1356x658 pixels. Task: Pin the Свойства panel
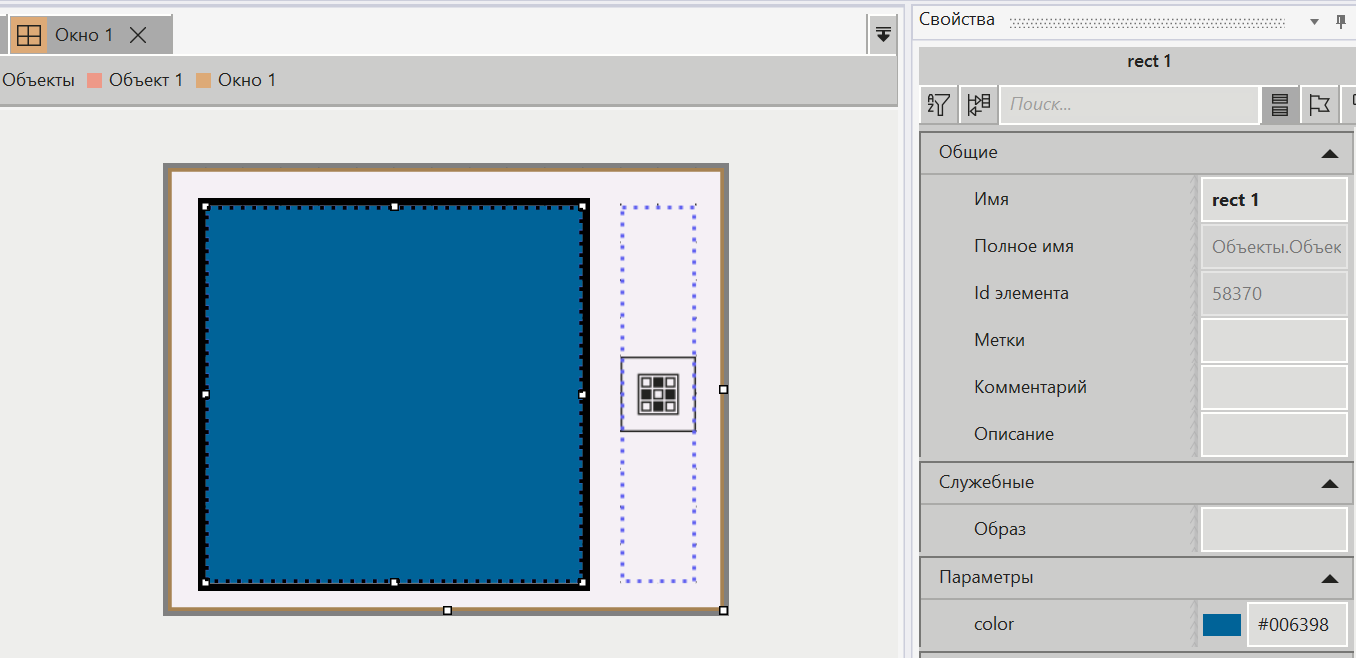[x=1340, y=20]
